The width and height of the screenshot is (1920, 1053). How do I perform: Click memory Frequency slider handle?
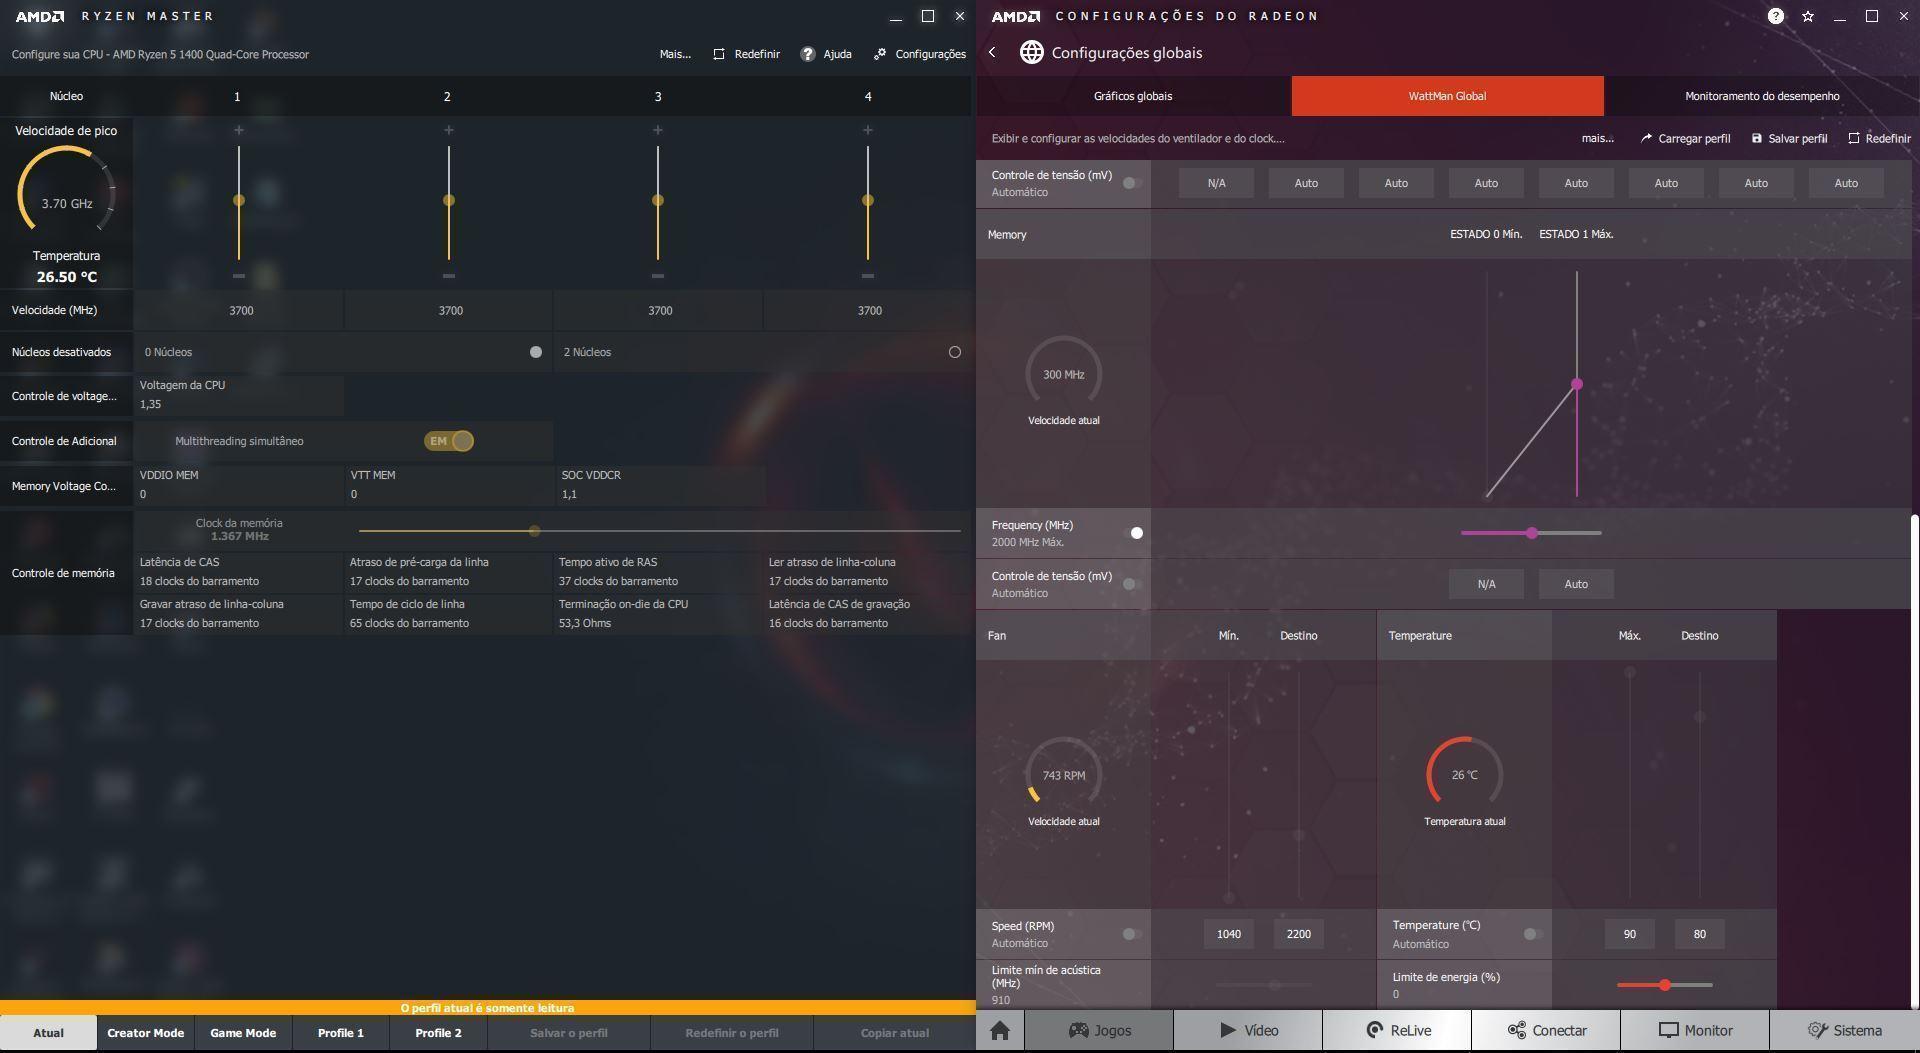point(1532,533)
